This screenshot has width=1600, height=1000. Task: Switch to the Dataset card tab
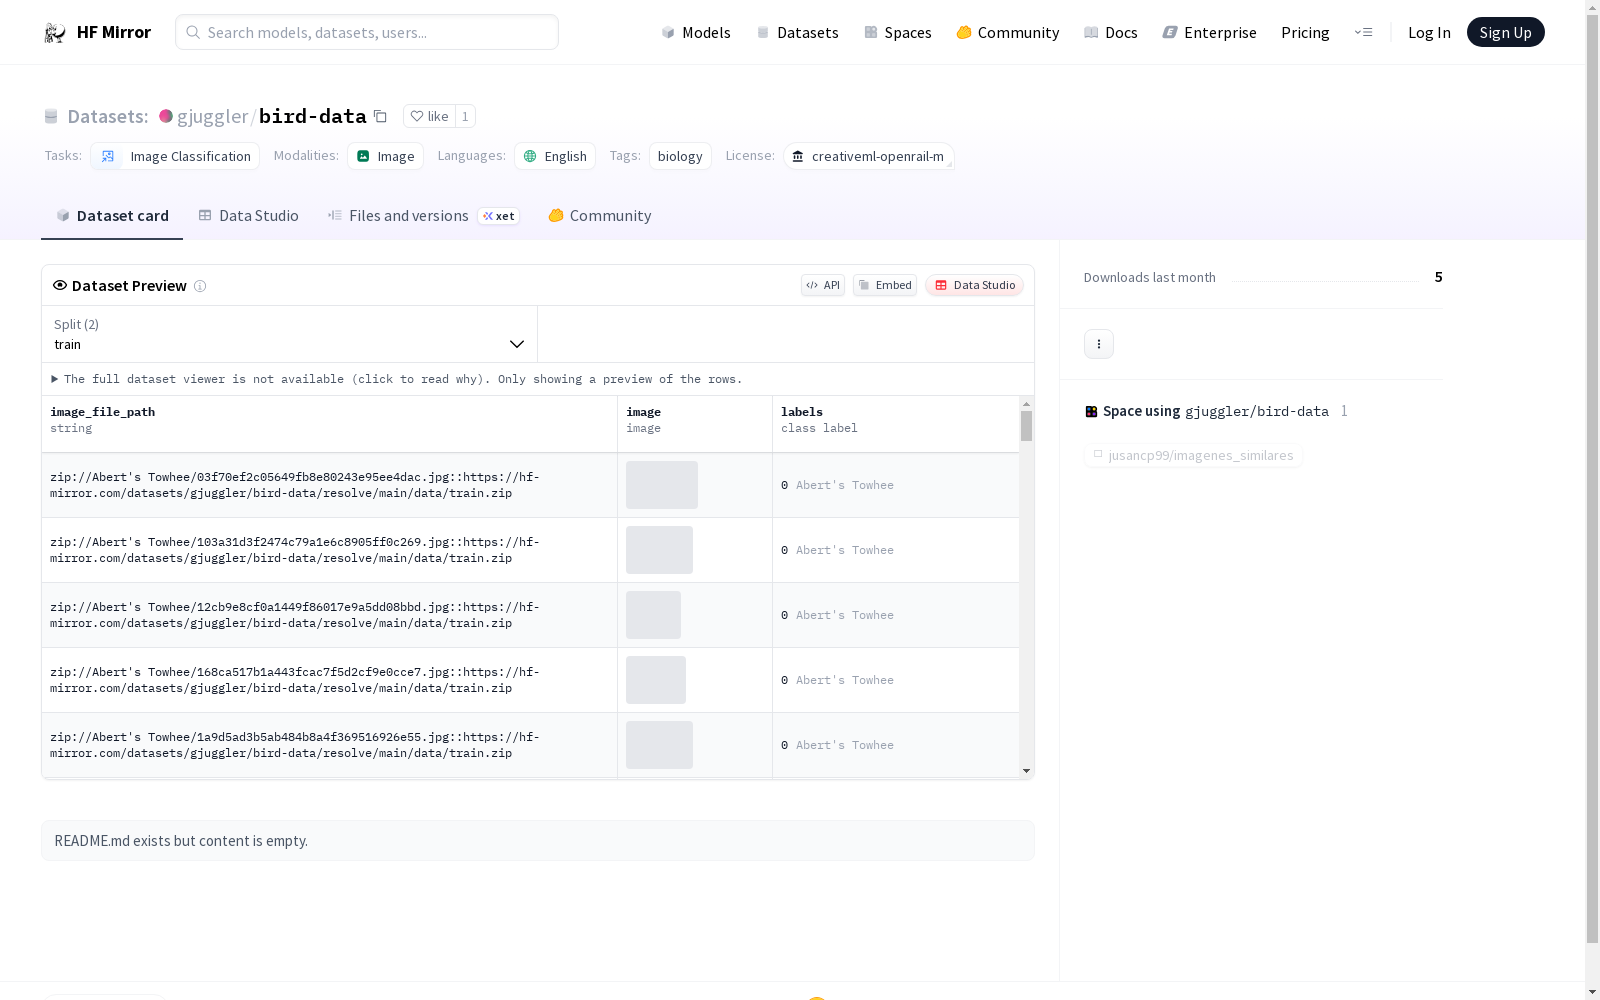coord(112,216)
